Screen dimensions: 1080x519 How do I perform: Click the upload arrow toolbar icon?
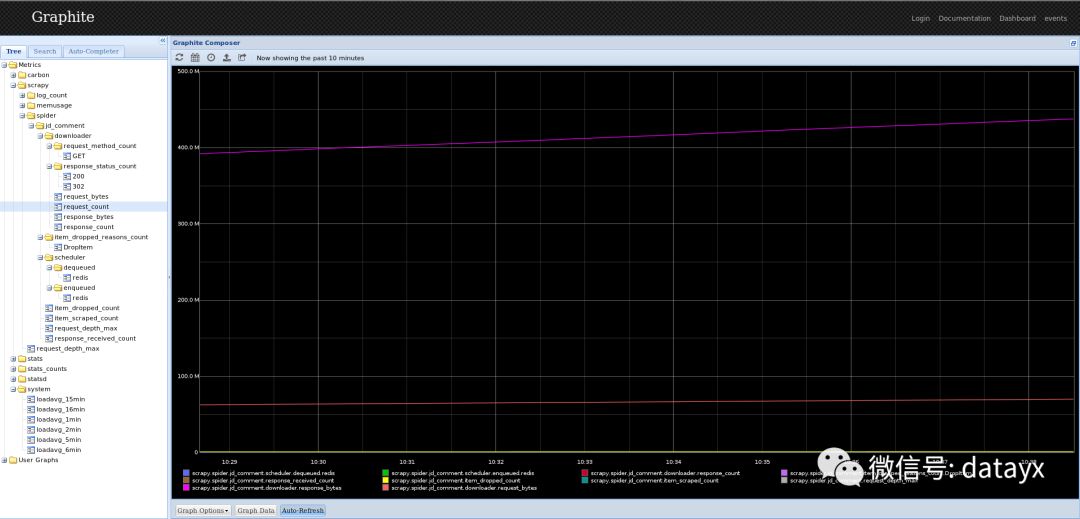[x=227, y=58]
